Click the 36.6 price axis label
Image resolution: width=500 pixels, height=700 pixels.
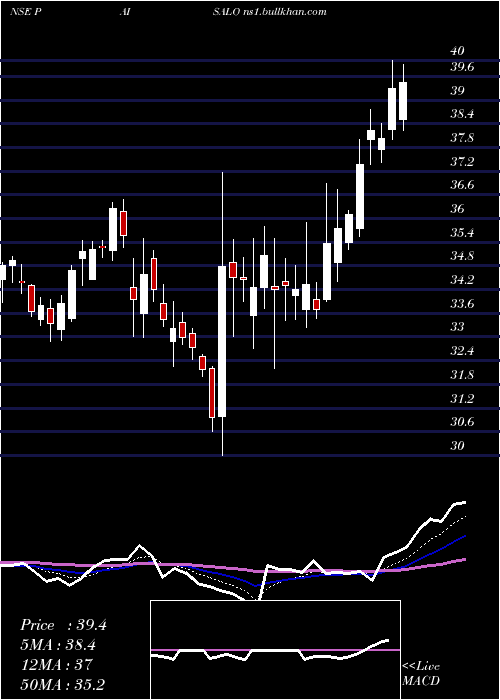click(x=463, y=185)
